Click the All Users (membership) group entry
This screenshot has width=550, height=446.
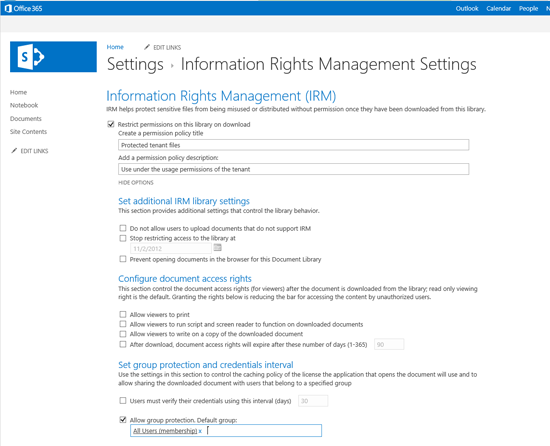click(x=165, y=431)
